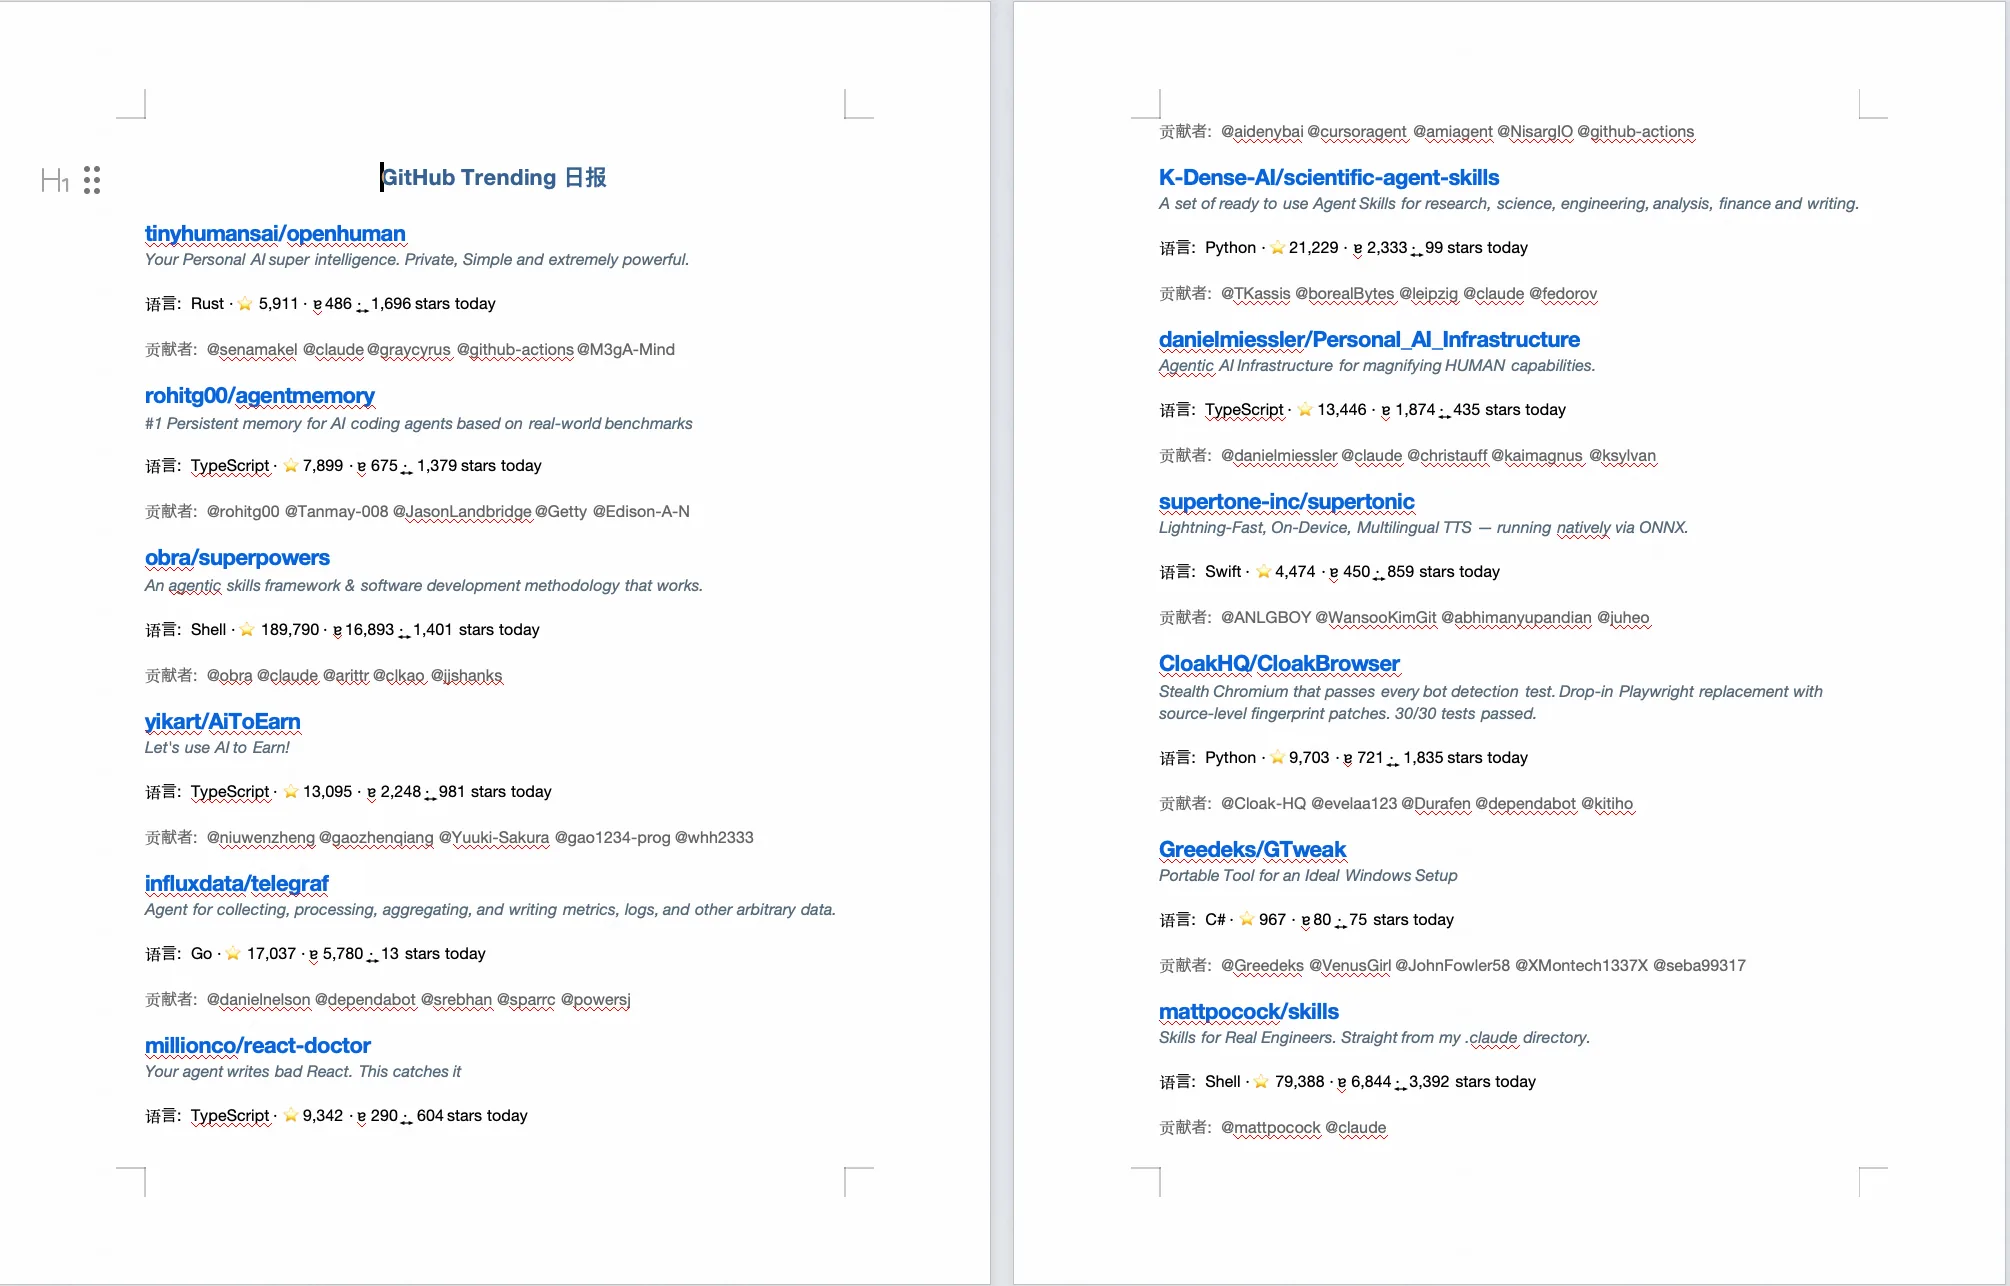Click the contributor mention "@senamakel"
The width and height of the screenshot is (2010, 1286).
click(252, 350)
